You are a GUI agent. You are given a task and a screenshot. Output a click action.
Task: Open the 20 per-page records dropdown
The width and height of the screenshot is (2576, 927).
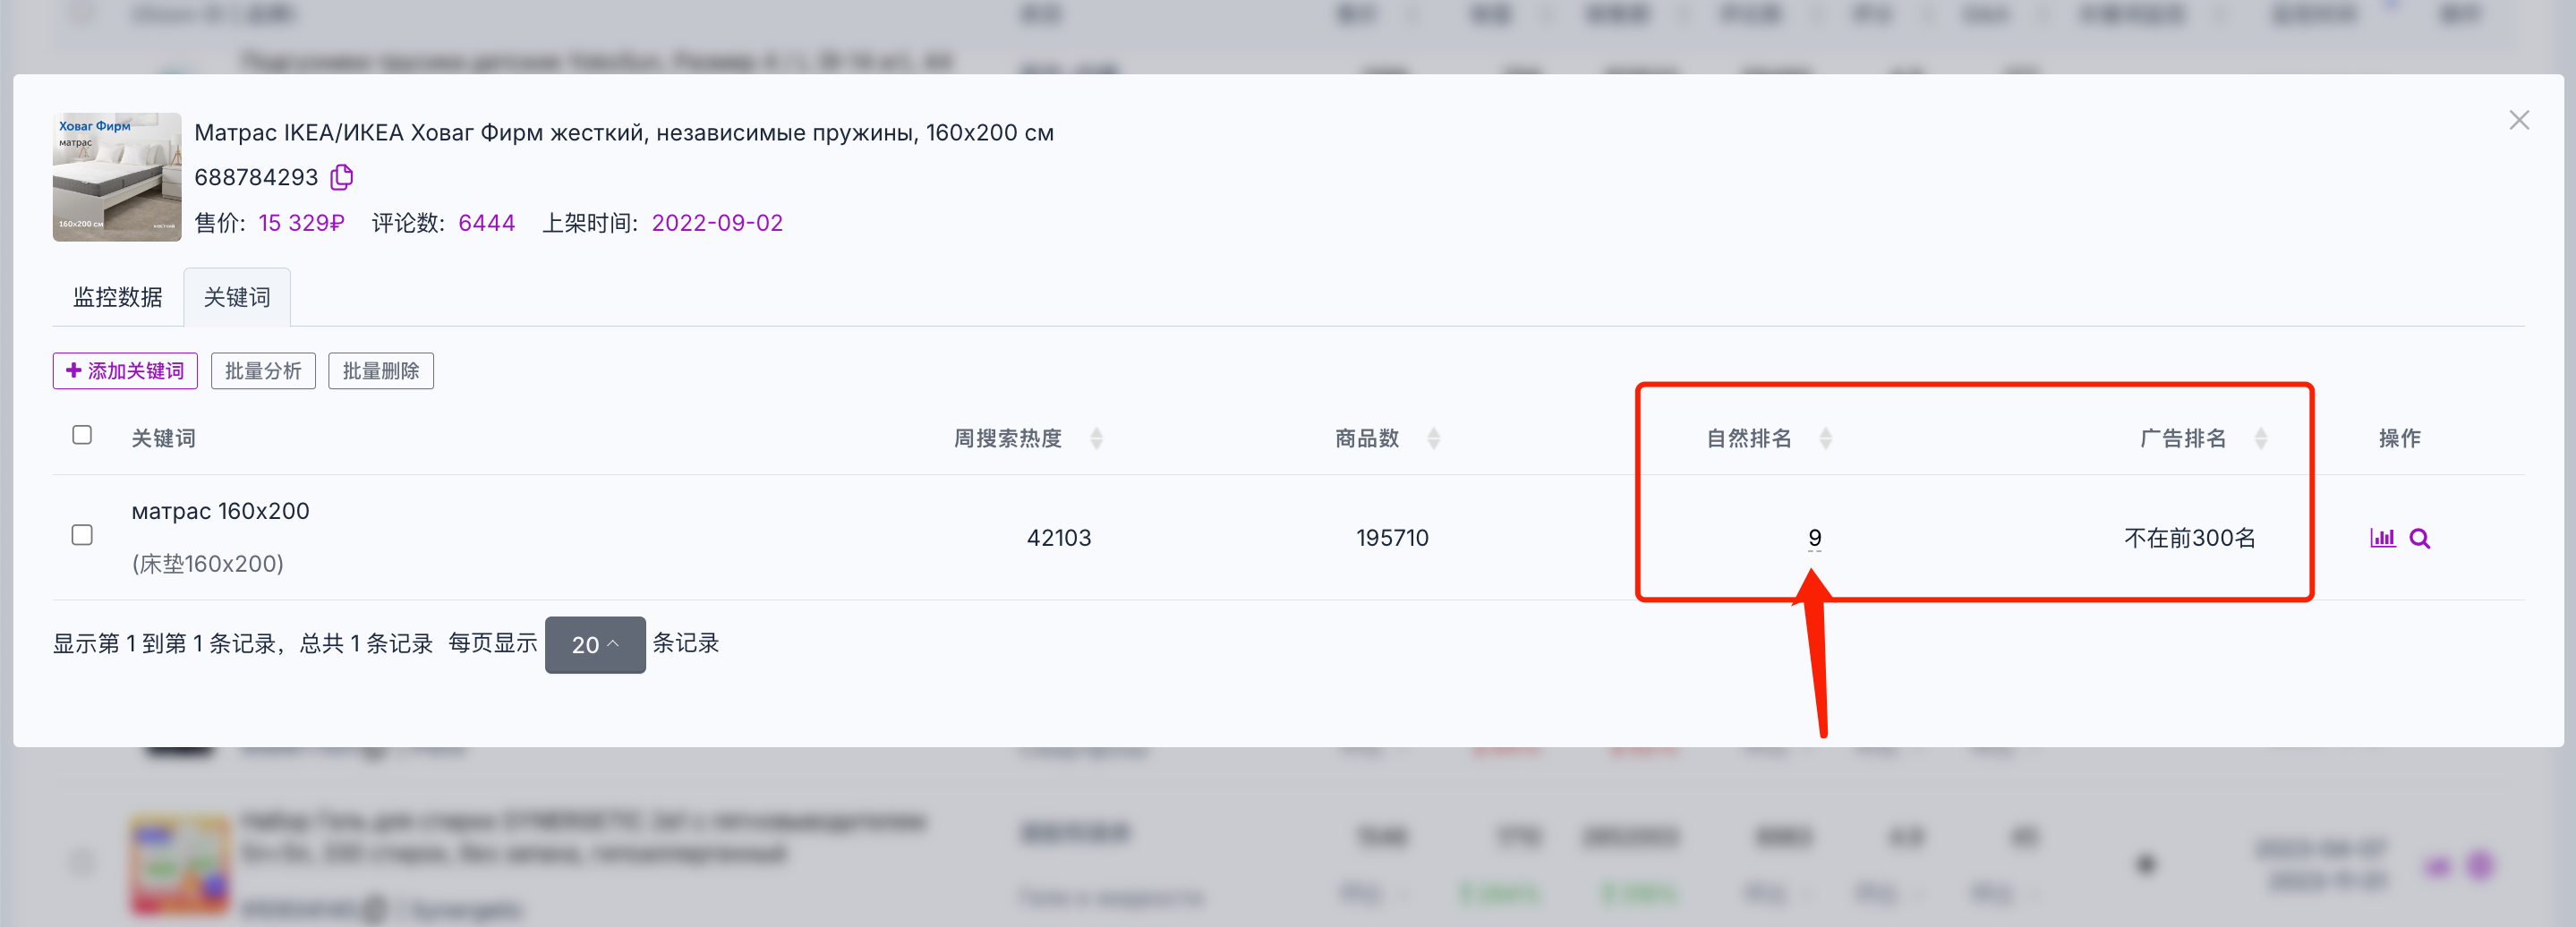point(595,645)
